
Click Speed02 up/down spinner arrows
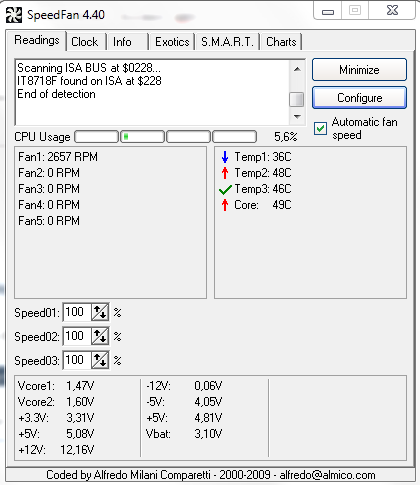point(100,336)
